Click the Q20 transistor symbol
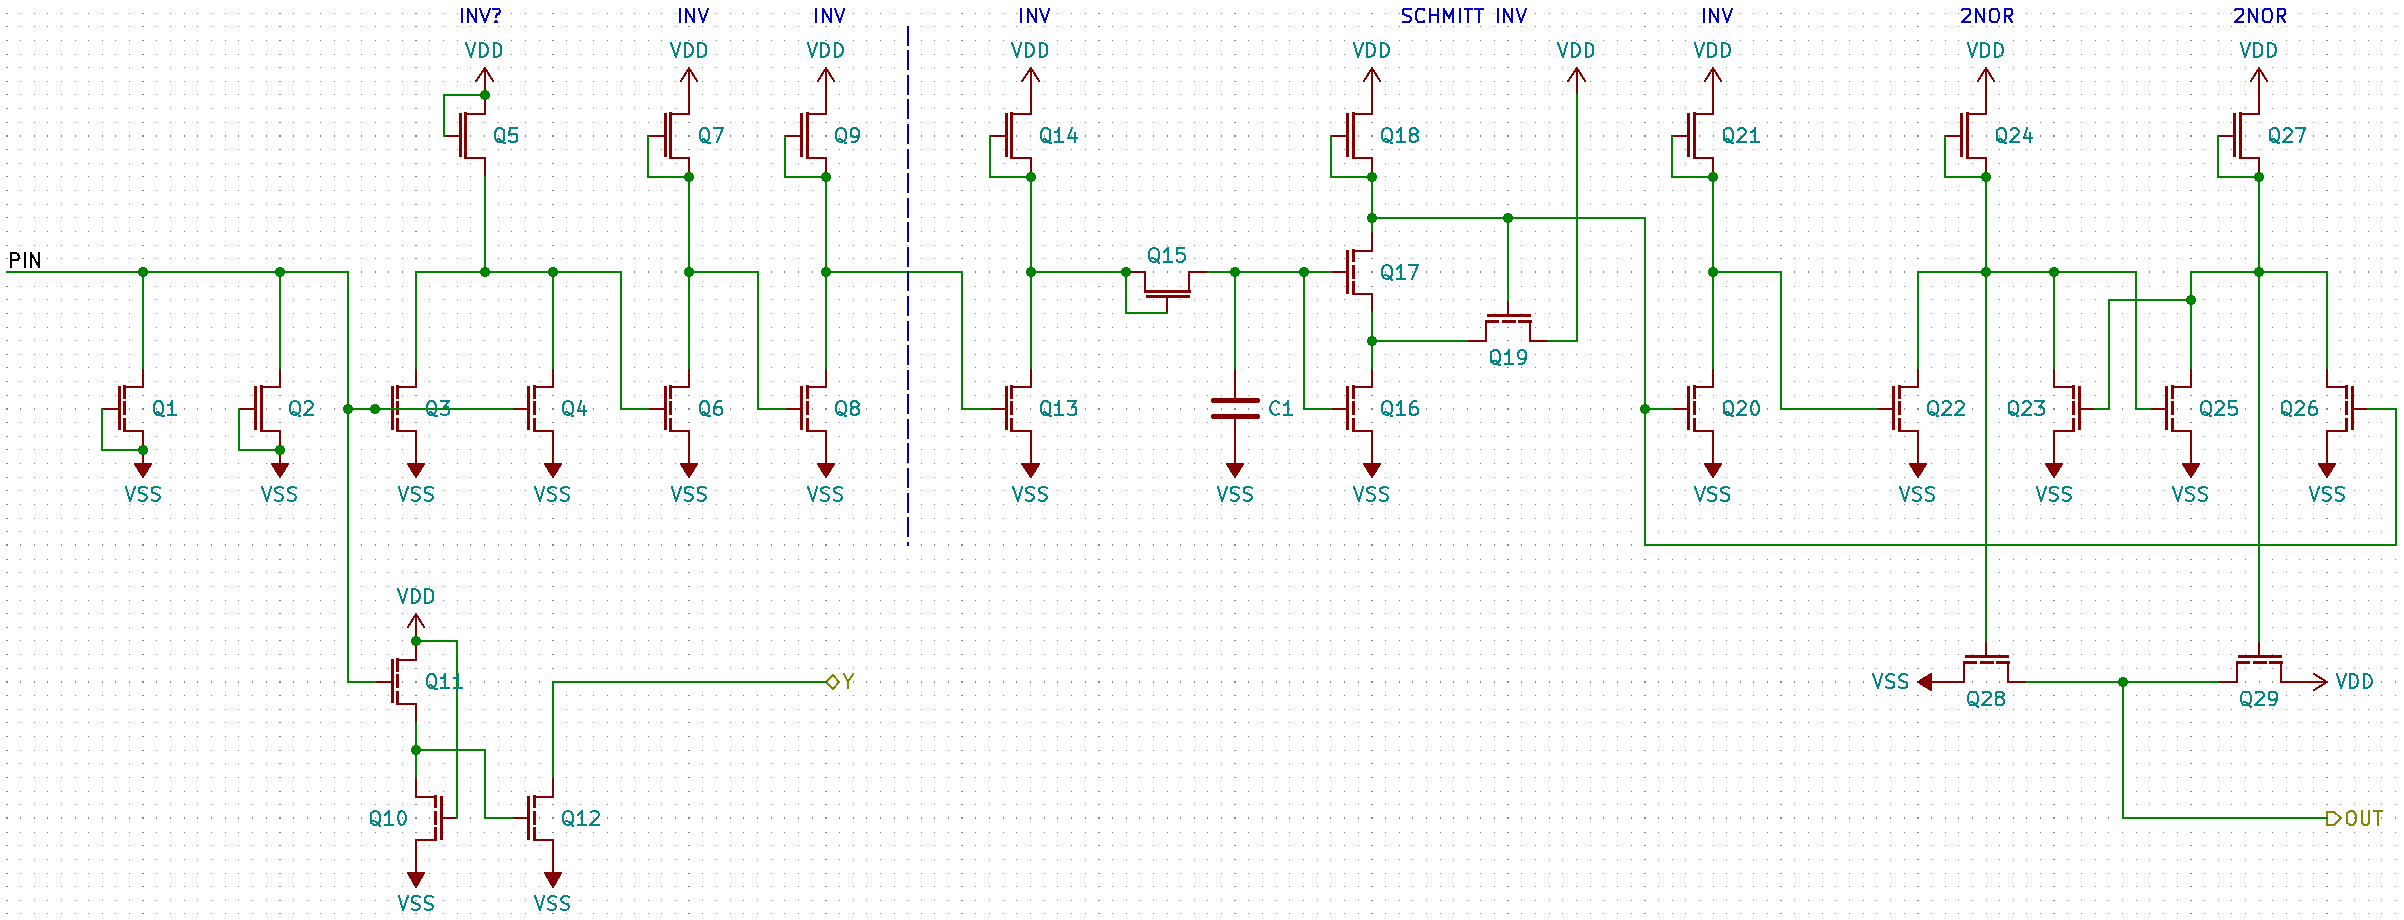Screen dimensions: 2404x920 (x=1701, y=409)
